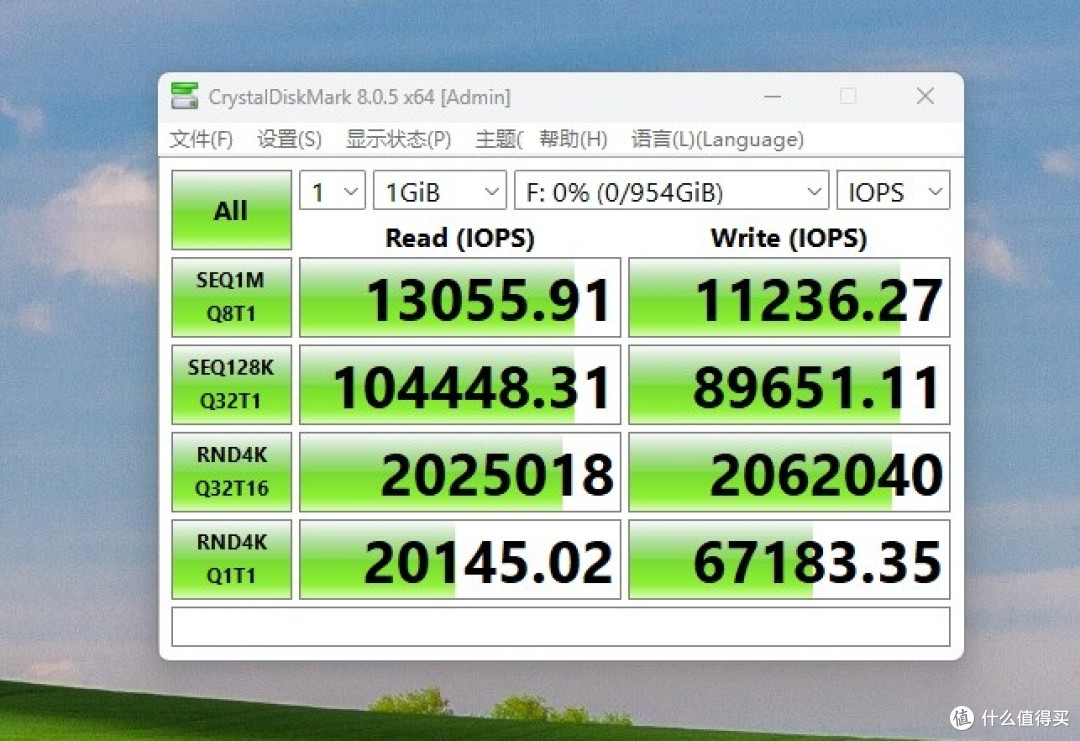This screenshot has width=1080, height=741.
Task: Click the CrystalDiskMark app icon in title bar
Action: click(x=185, y=96)
